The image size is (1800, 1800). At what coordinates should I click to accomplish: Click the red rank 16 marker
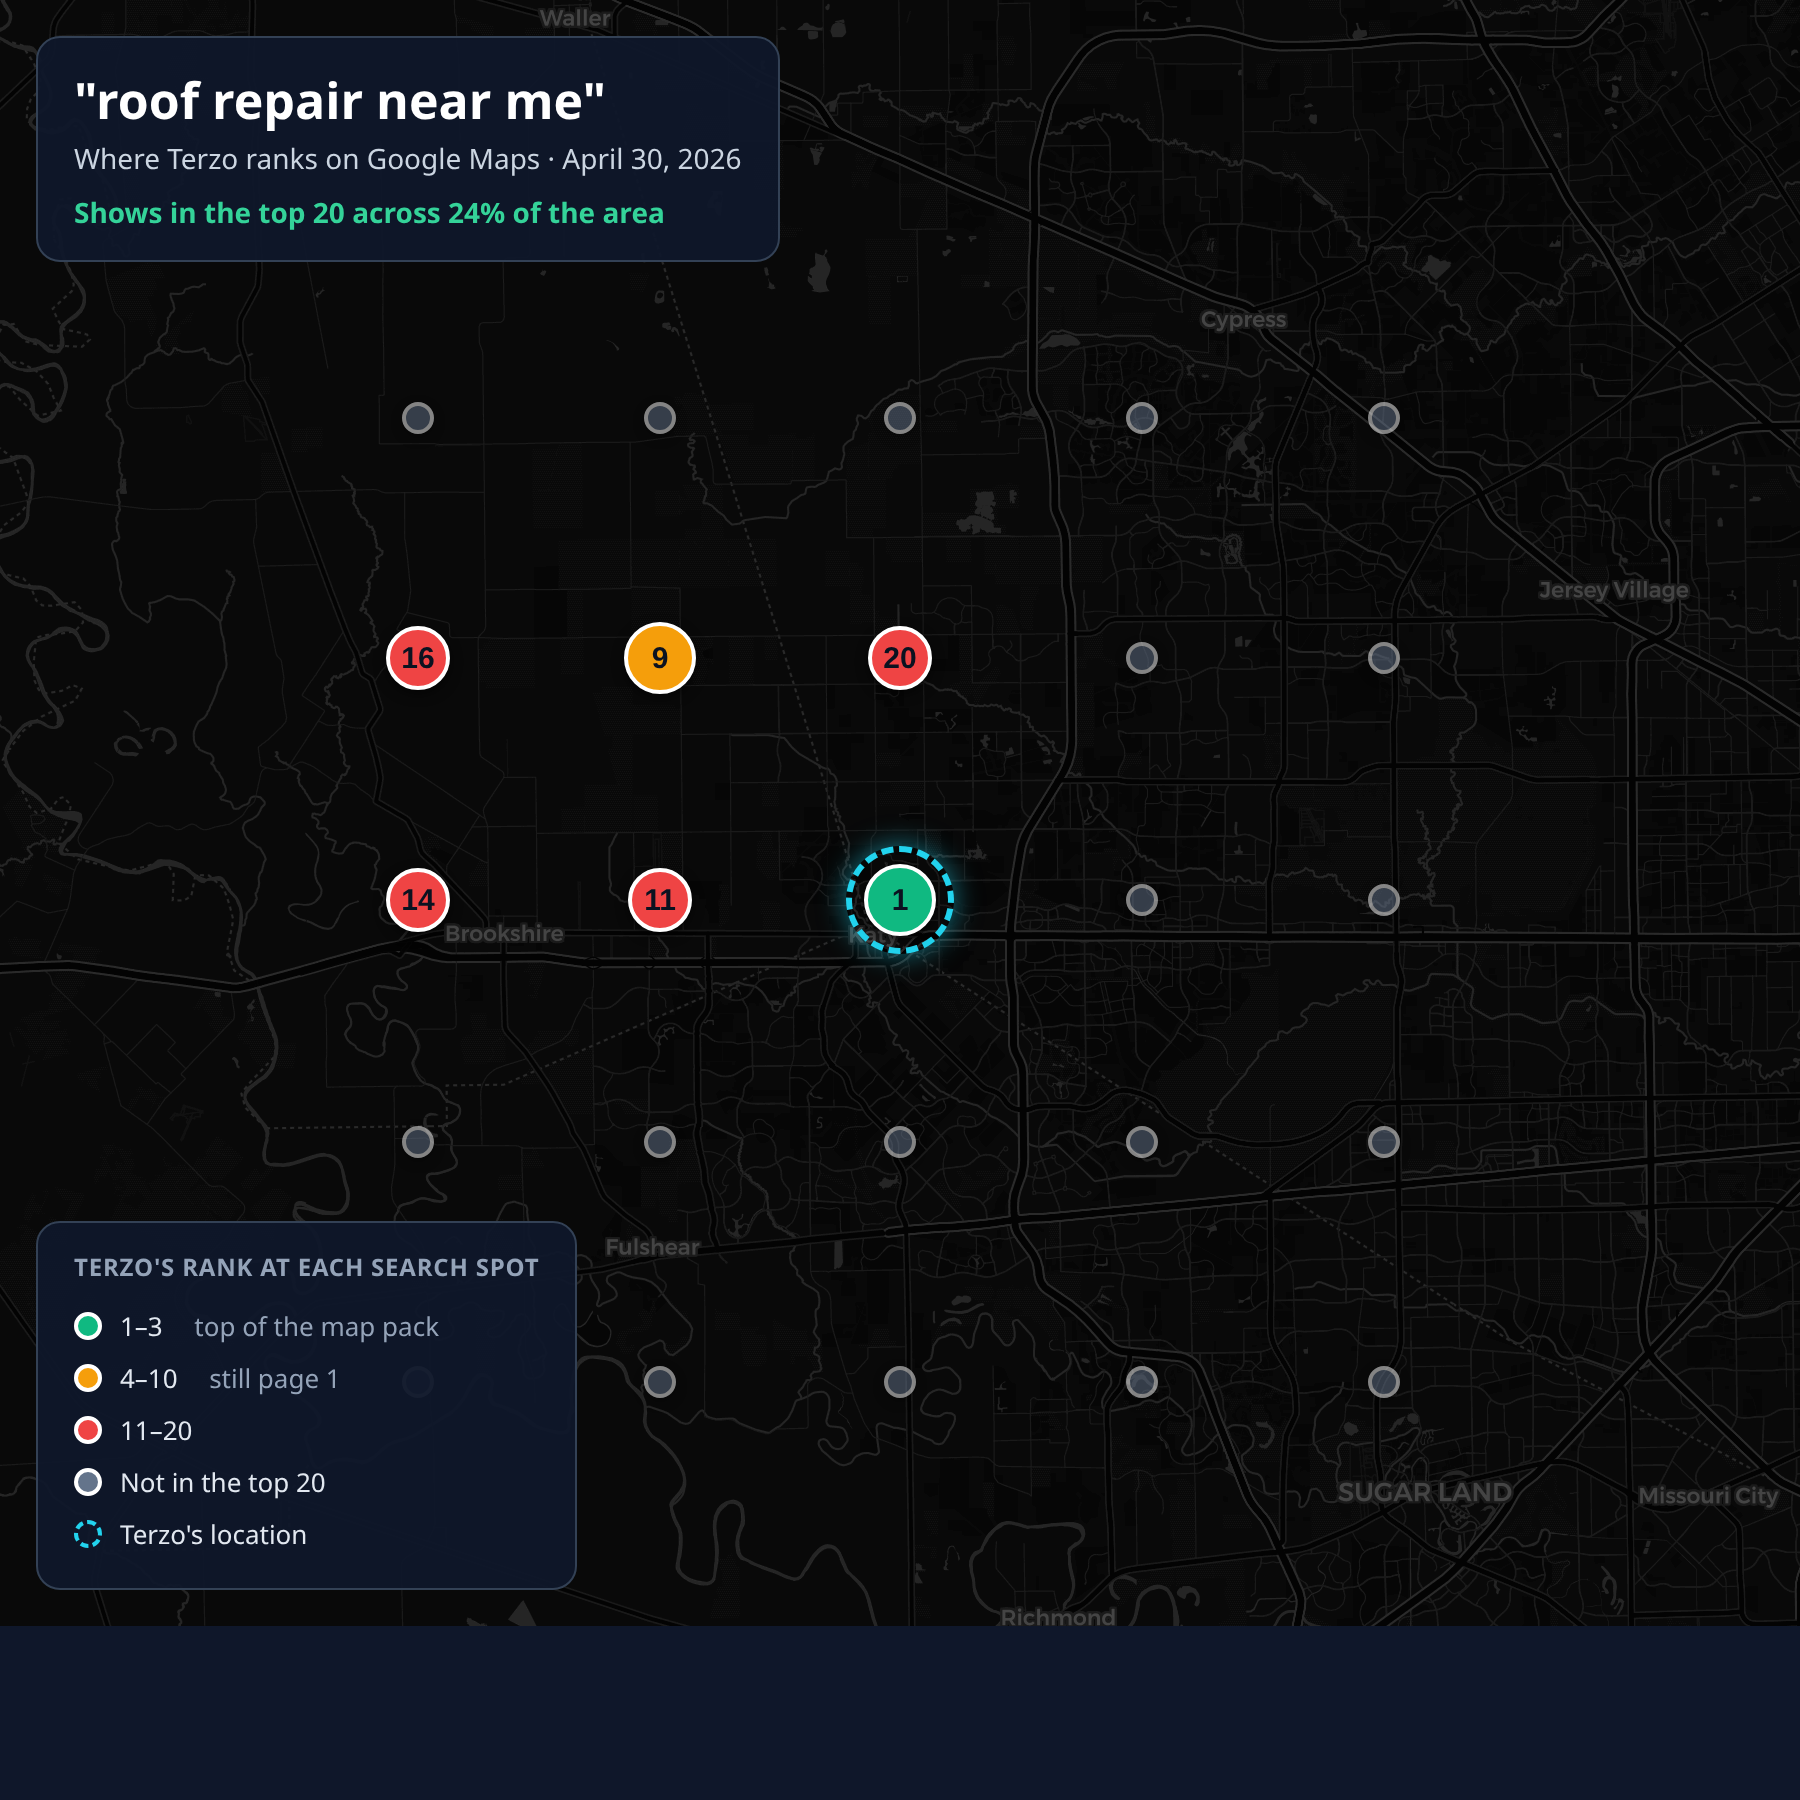click(418, 658)
